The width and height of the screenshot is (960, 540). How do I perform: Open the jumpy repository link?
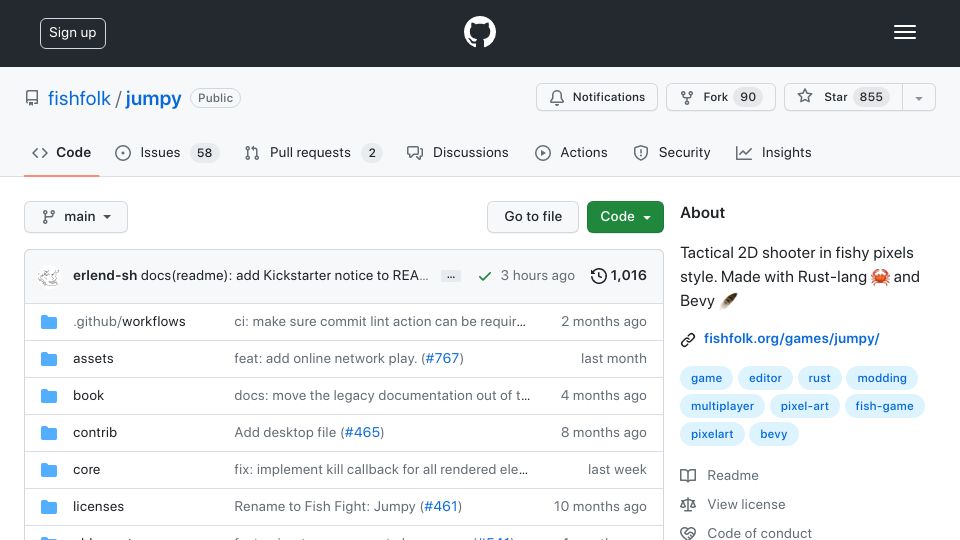153,98
